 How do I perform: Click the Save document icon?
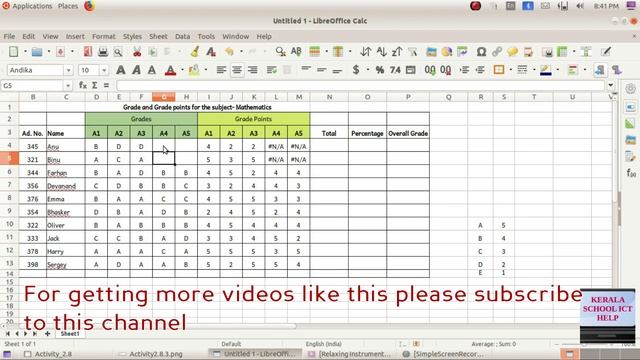60,52
